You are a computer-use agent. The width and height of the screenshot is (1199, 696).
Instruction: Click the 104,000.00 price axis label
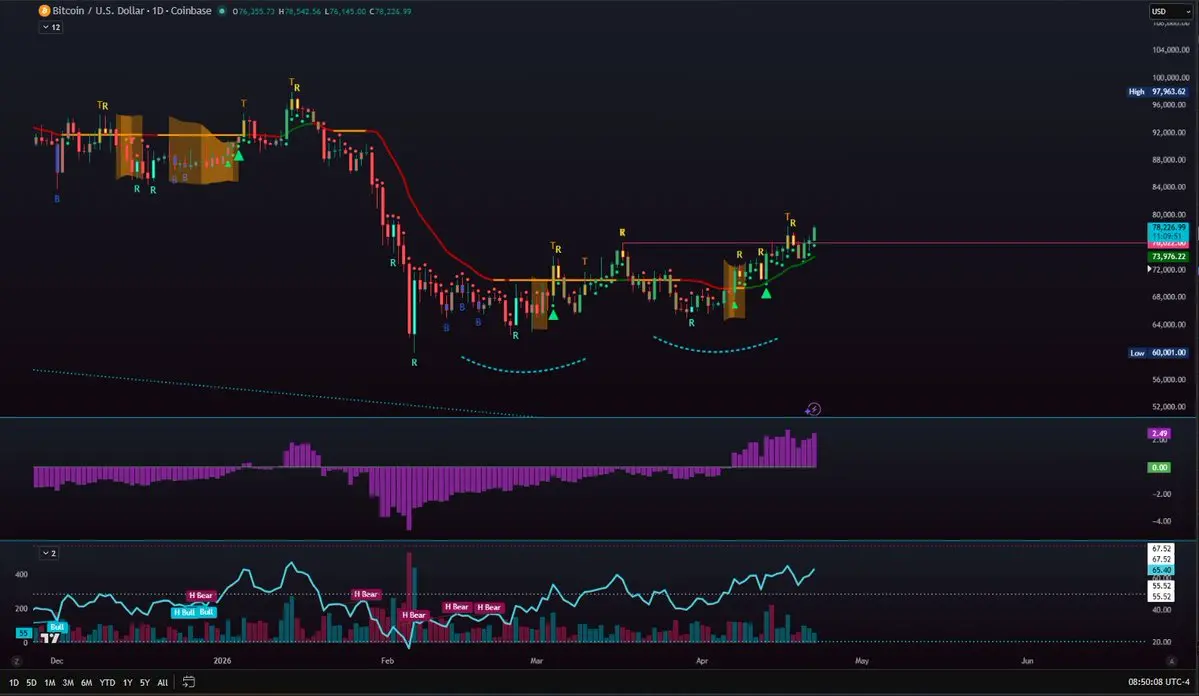(x=1170, y=50)
